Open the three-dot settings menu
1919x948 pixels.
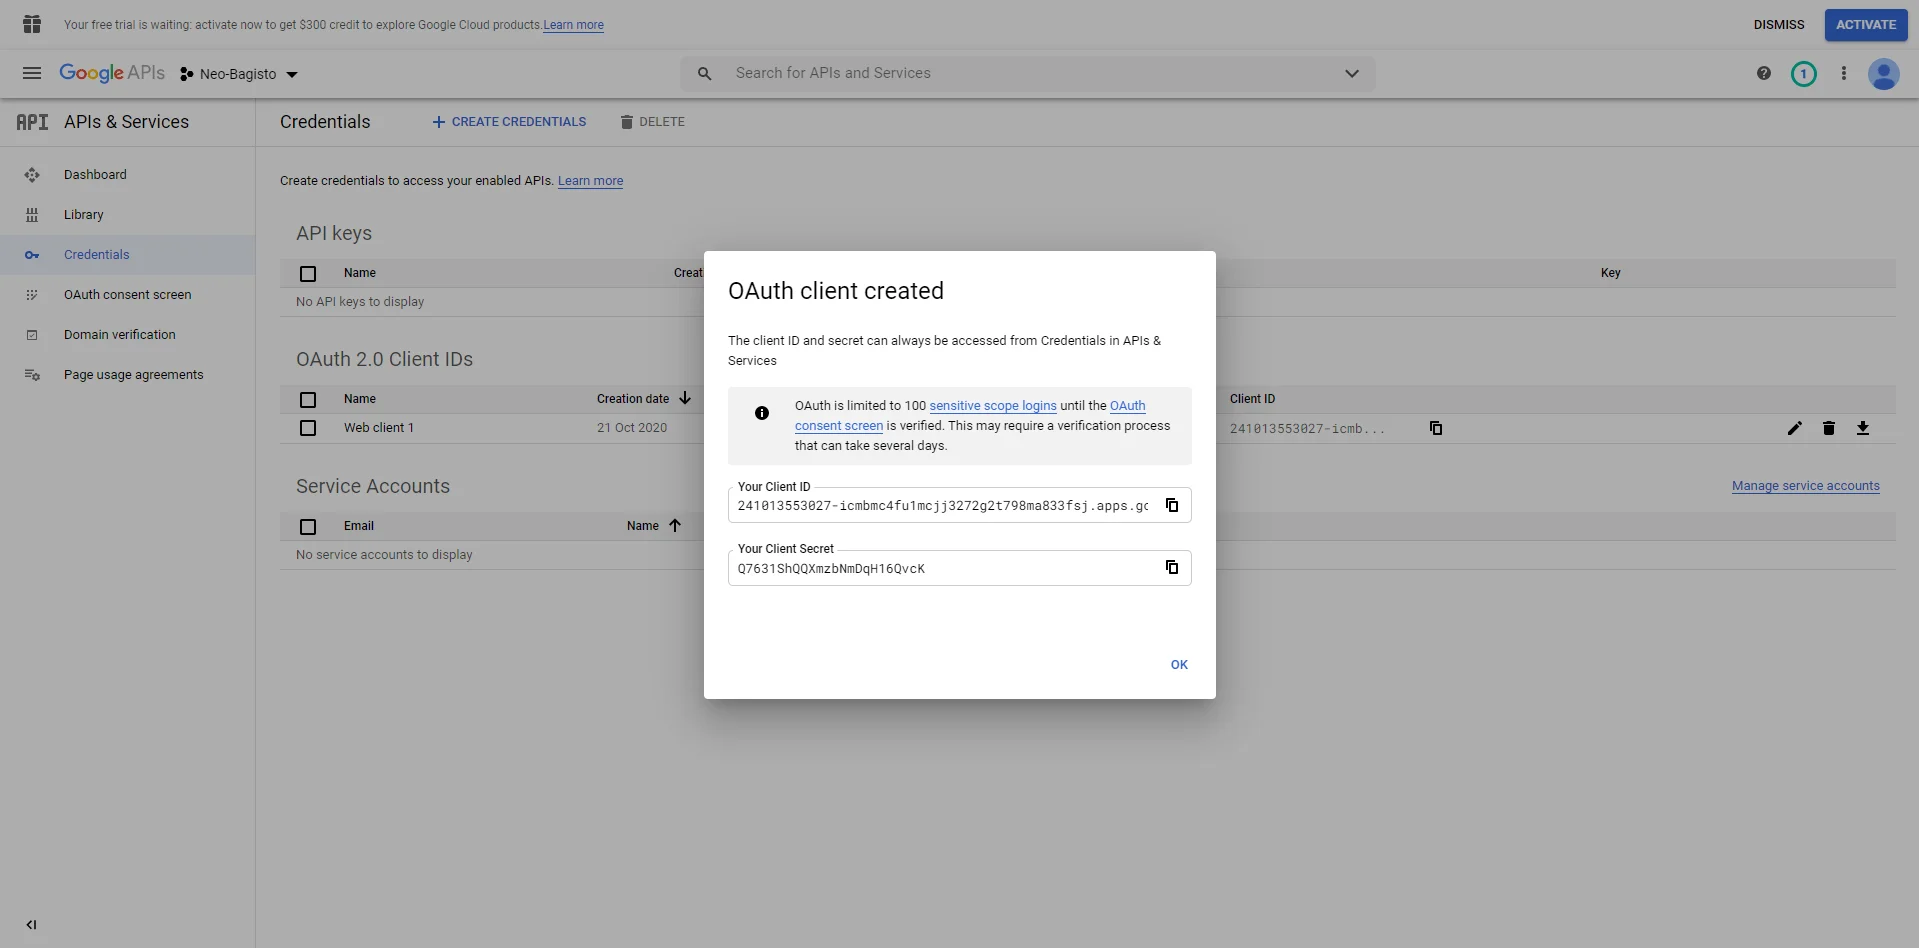[x=1844, y=73]
